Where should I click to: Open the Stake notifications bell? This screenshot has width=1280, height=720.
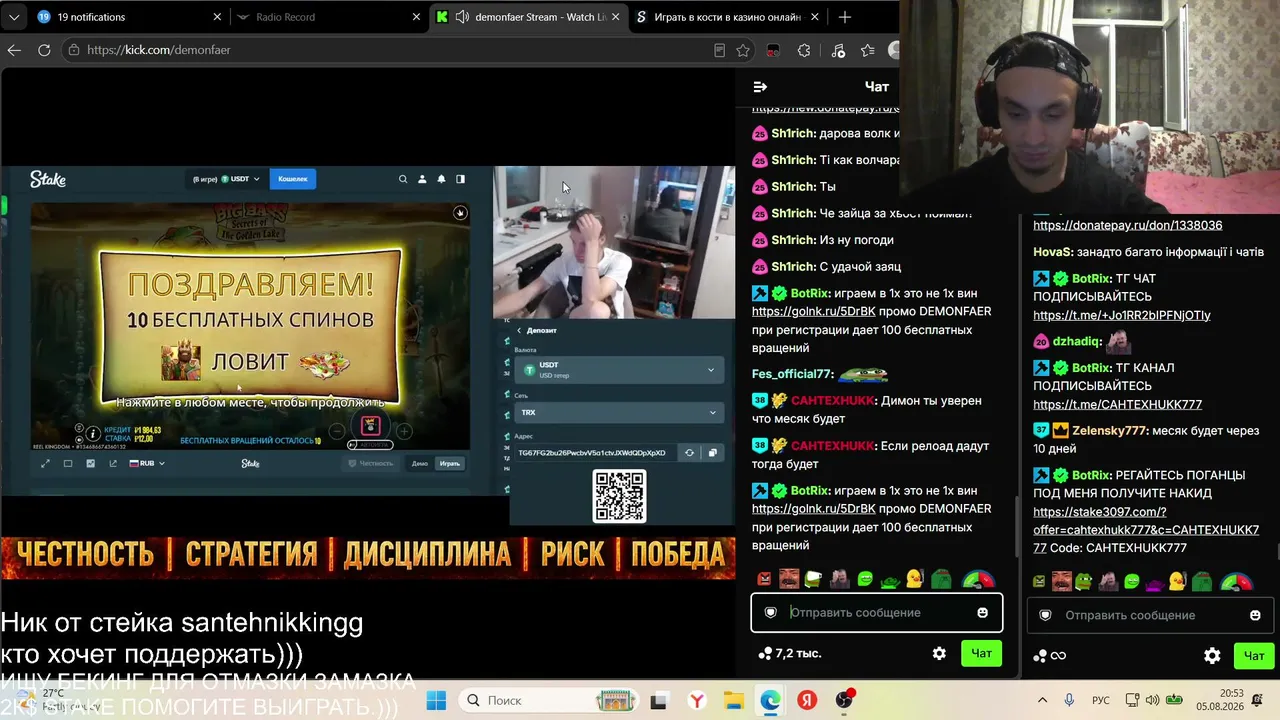pos(441,179)
